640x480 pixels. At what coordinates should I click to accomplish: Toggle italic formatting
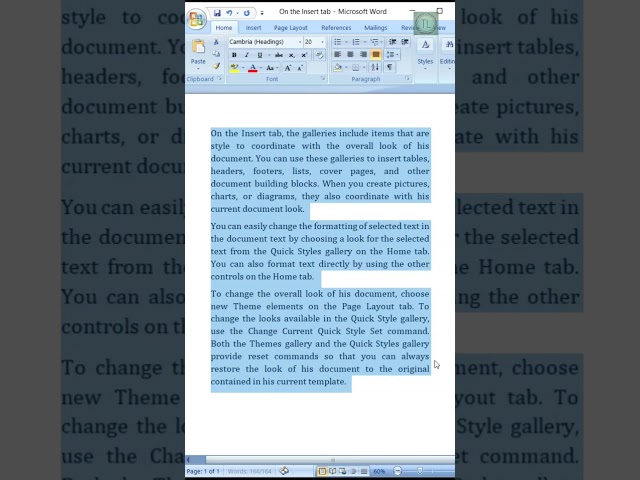(247, 55)
